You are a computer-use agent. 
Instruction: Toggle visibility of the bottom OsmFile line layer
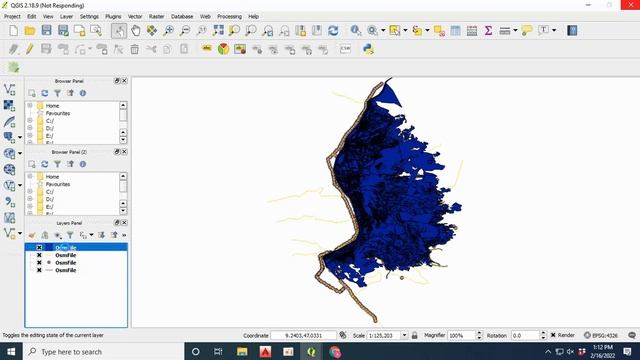tap(39, 270)
